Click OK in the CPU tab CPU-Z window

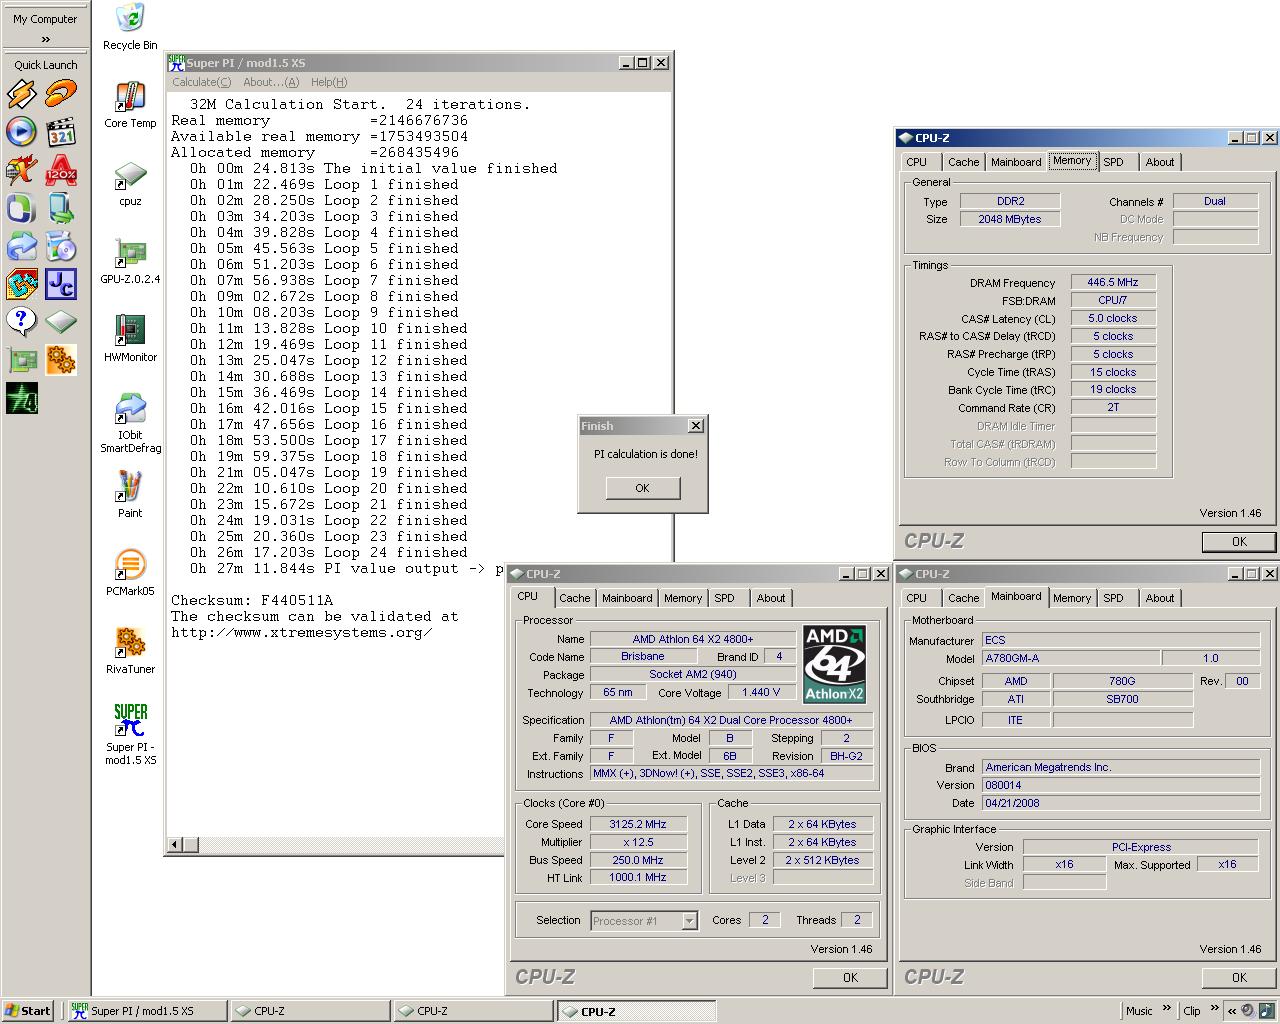850,978
